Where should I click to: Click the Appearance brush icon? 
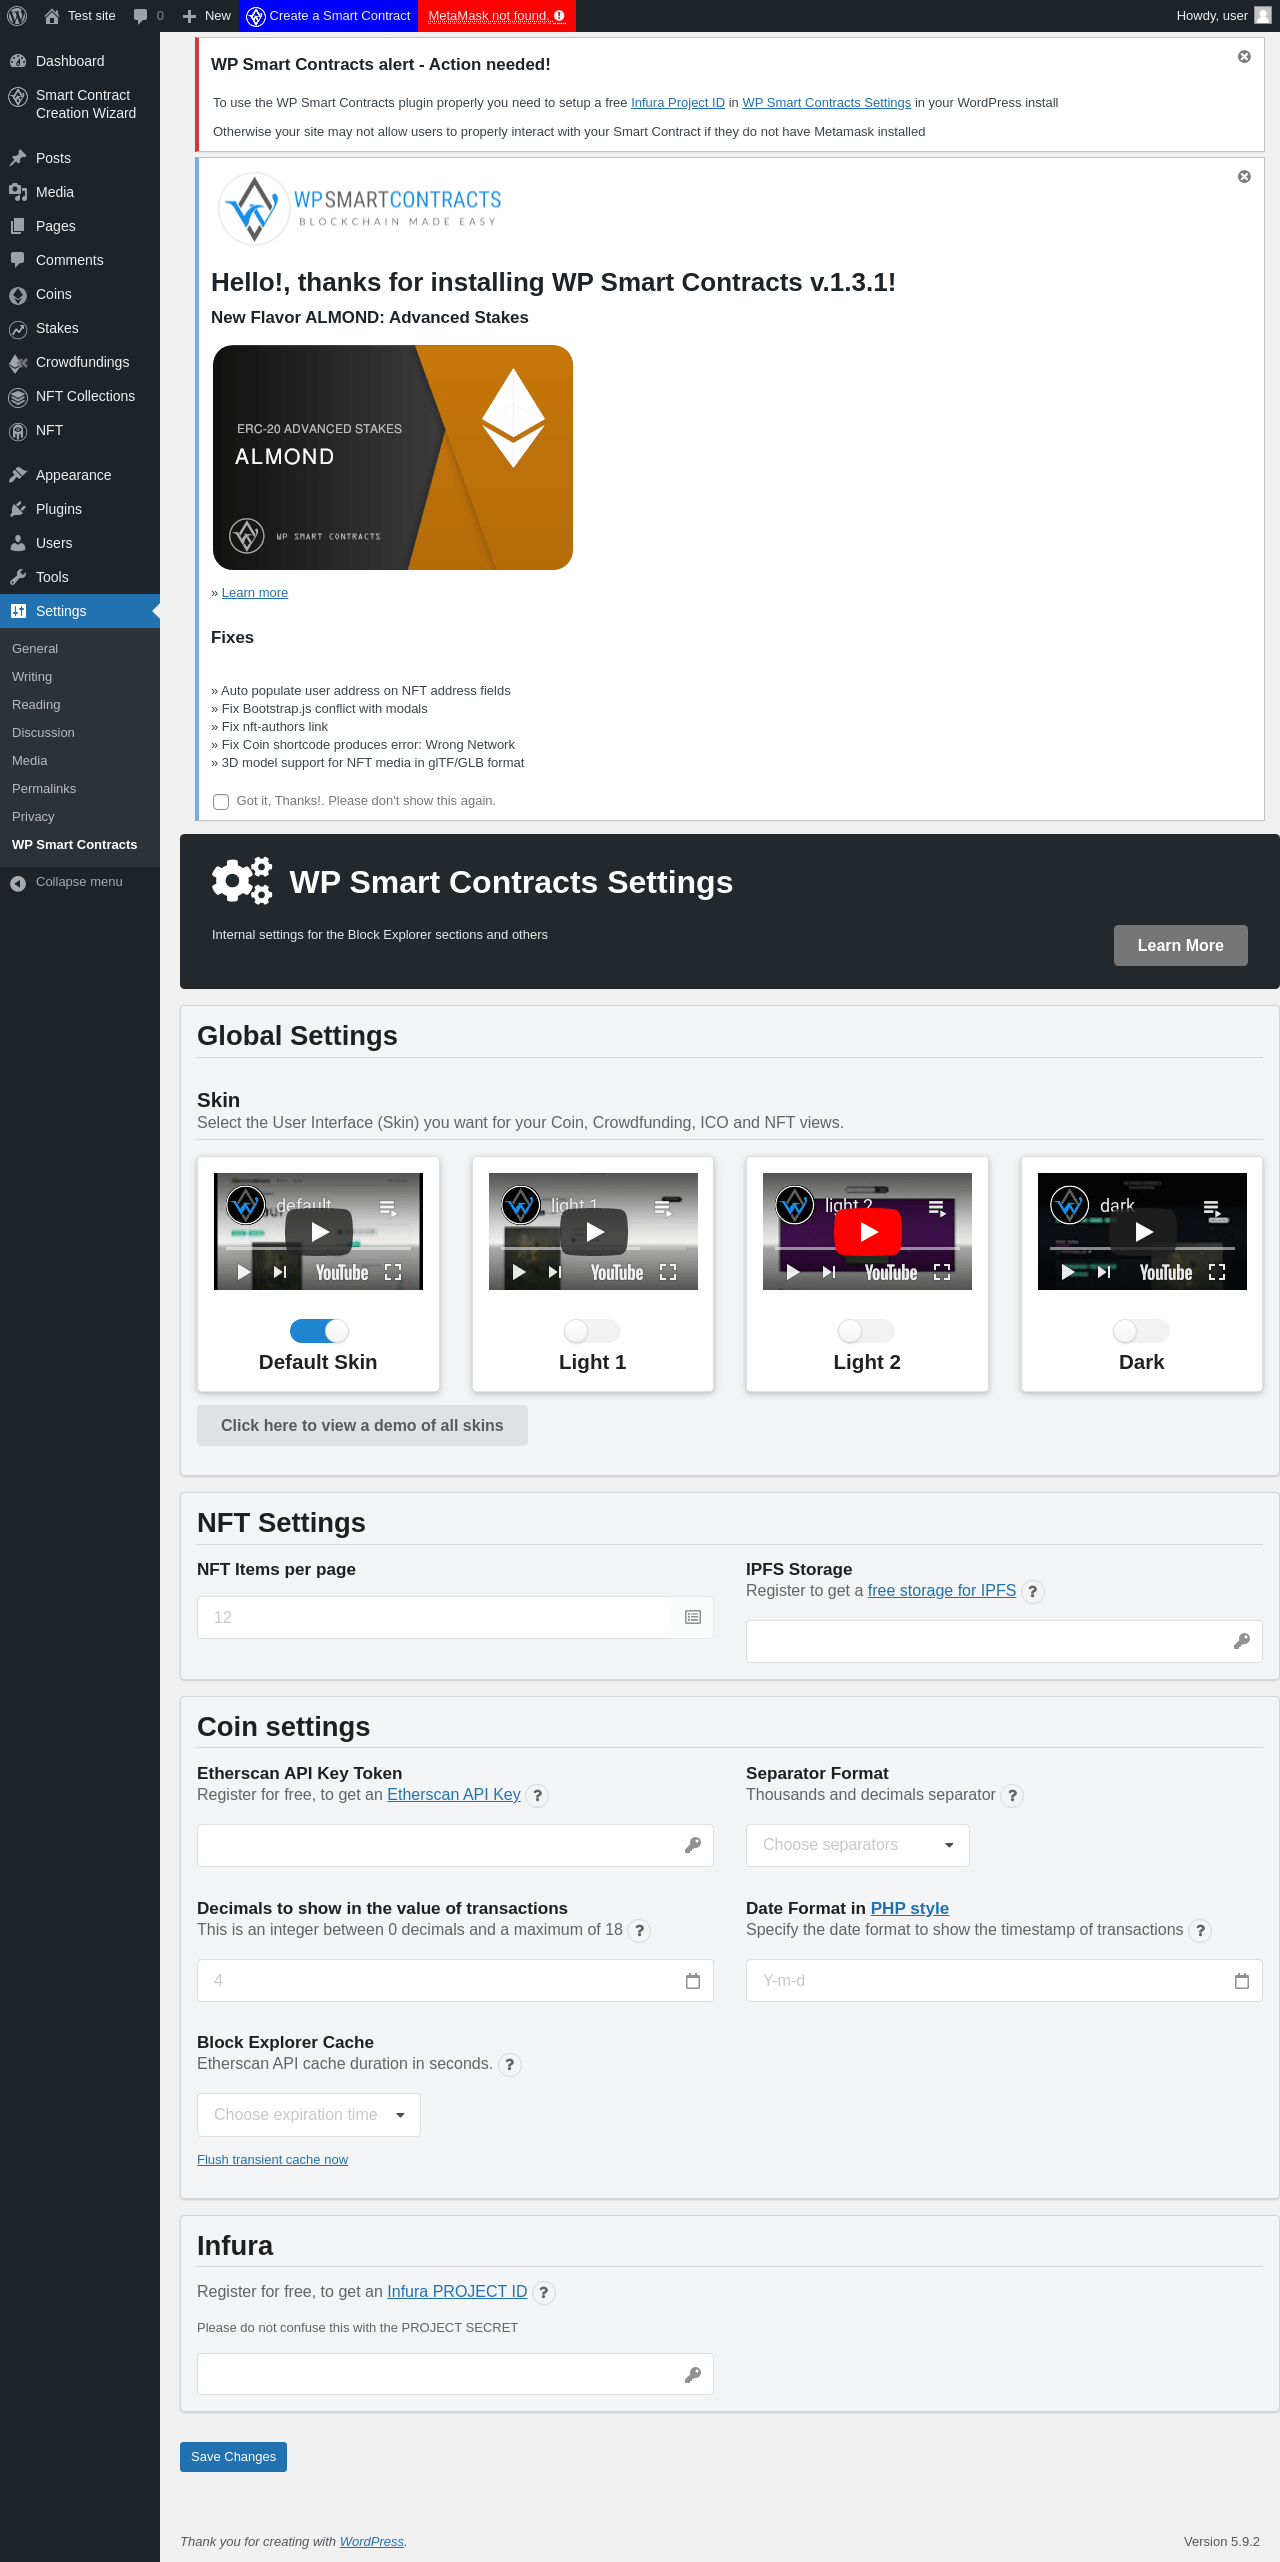[18, 475]
